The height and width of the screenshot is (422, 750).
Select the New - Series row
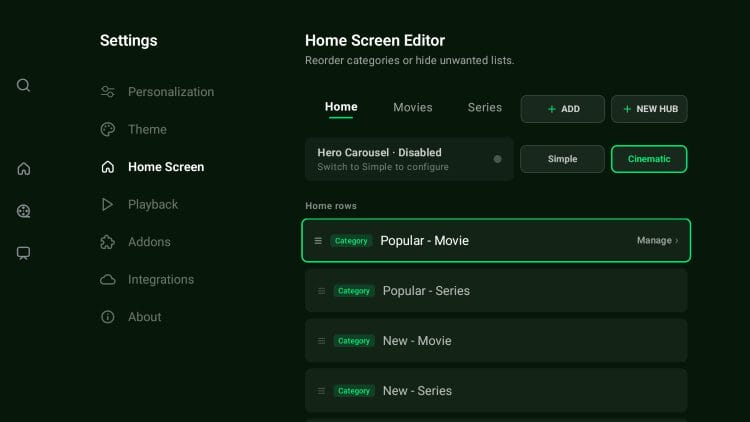pyautogui.click(x=496, y=391)
